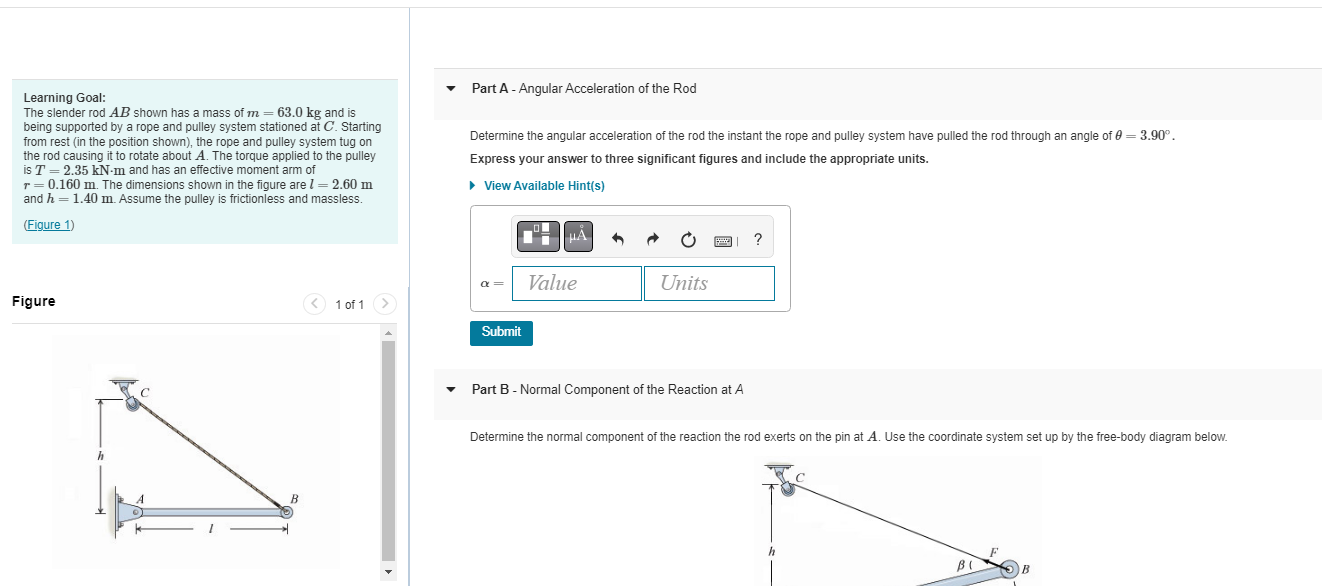Expand View Available Hint(s)
Viewport: 1322px width, 586px height.
pyautogui.click(x=544, y=185)
